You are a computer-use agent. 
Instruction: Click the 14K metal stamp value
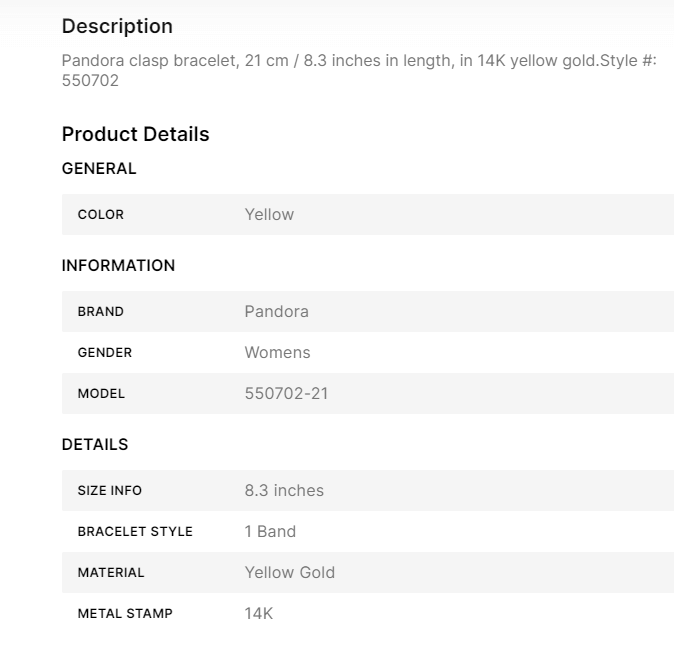click(x=258, y=613)
